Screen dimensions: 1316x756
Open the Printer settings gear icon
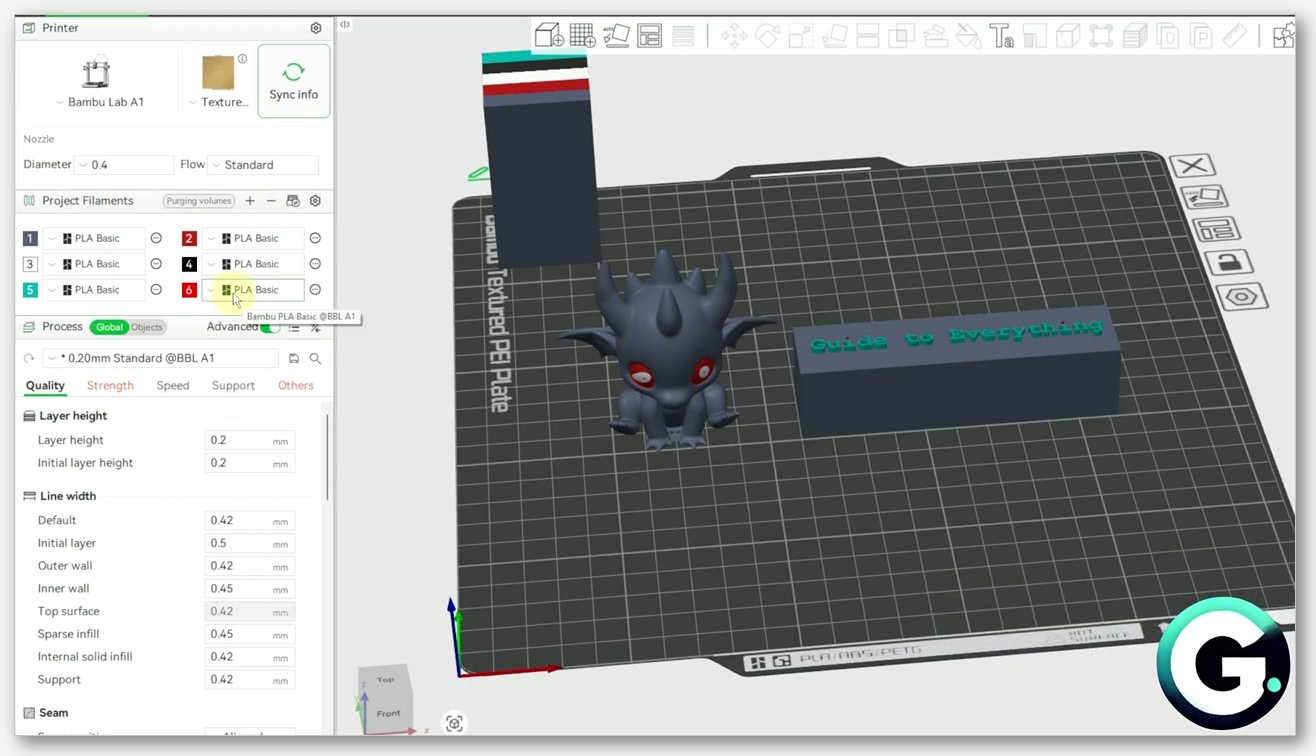coord(316,28)
